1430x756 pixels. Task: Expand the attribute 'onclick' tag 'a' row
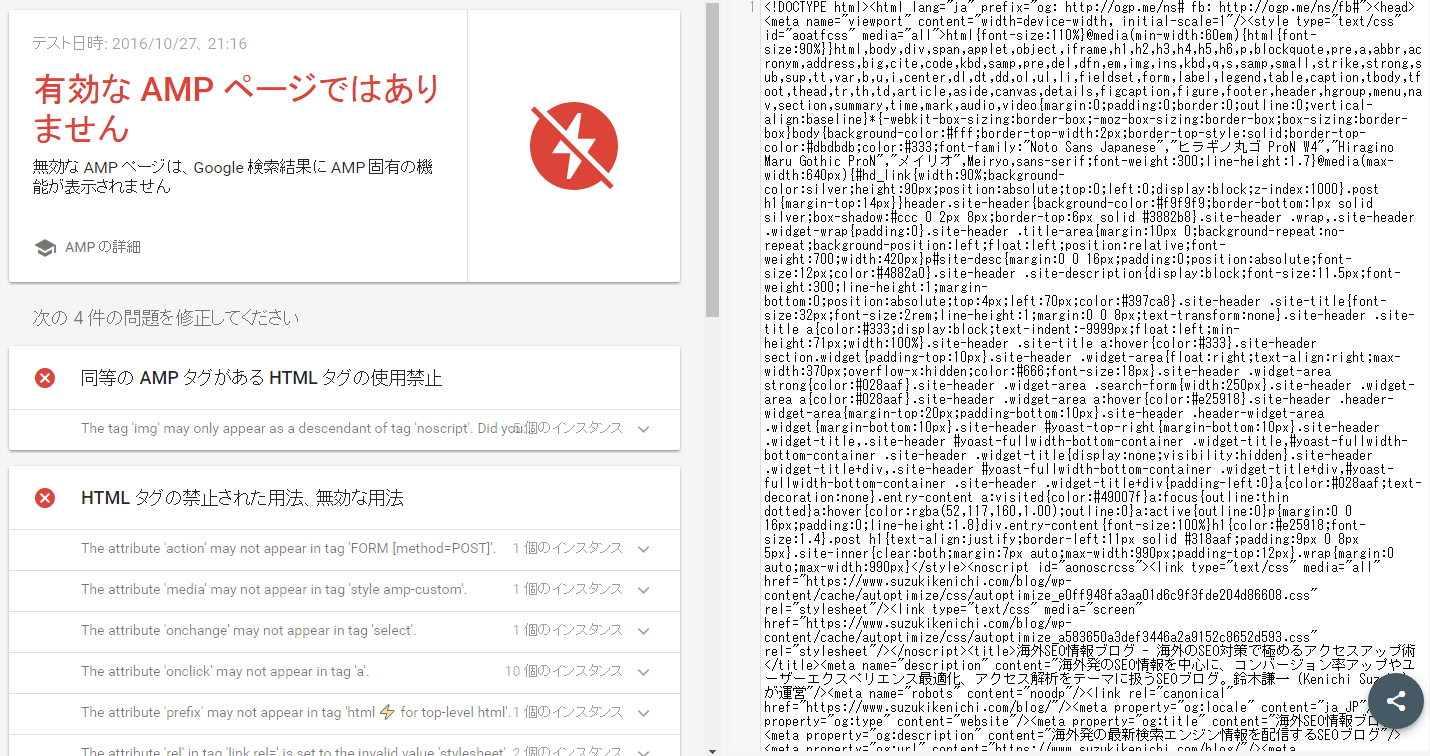345,672
